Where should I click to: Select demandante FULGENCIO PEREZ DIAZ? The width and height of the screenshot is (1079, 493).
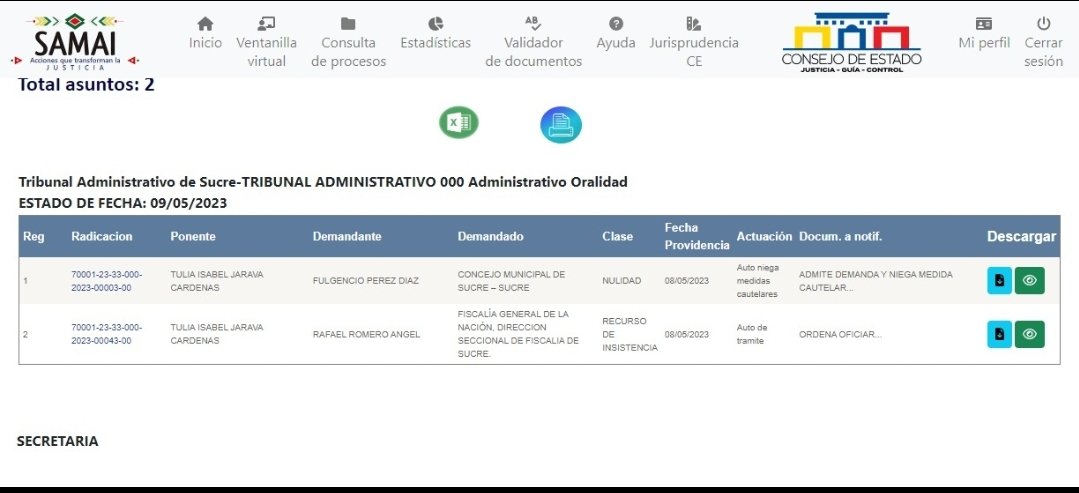365,281
